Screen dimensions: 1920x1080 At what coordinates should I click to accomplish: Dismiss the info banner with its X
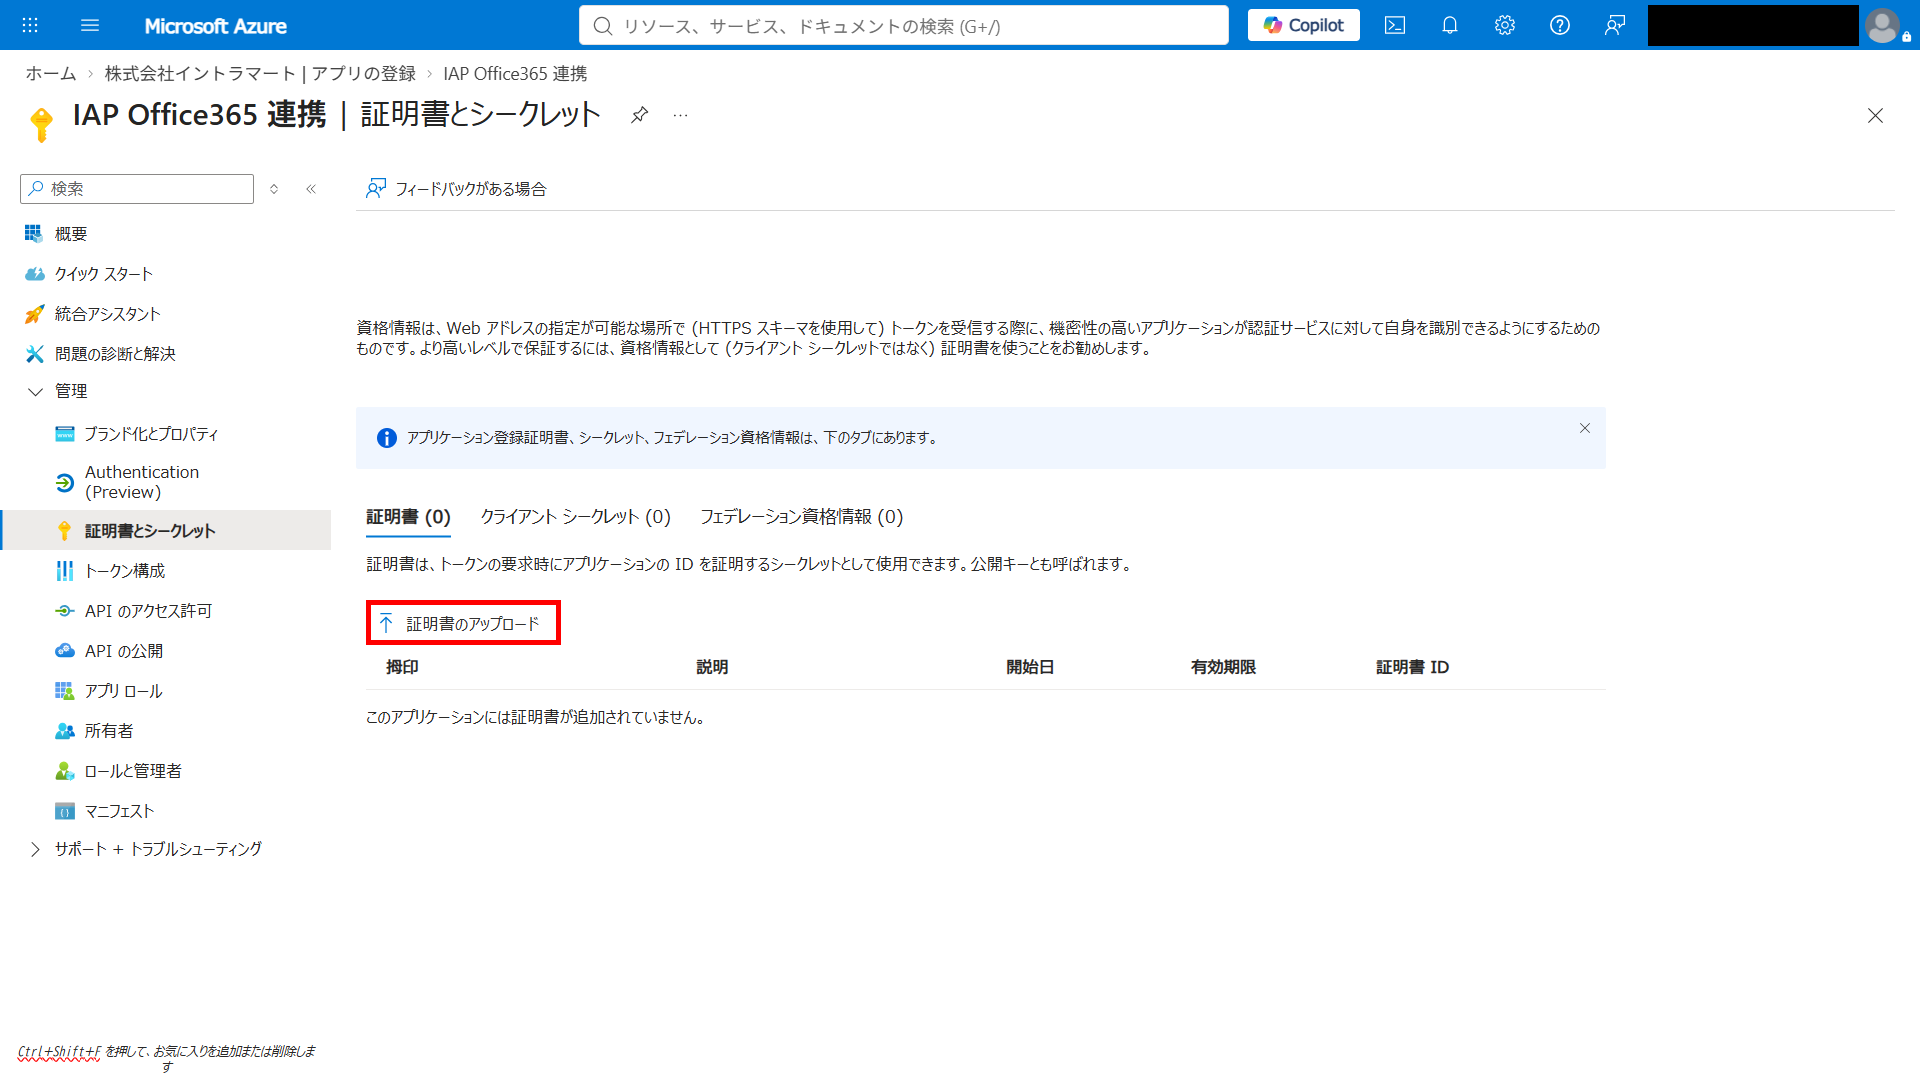(1585, 428)
